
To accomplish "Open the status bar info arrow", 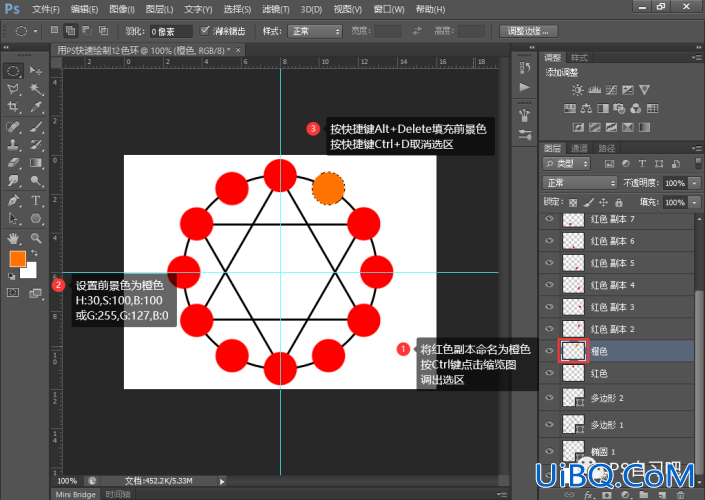I will pos(222,482).
